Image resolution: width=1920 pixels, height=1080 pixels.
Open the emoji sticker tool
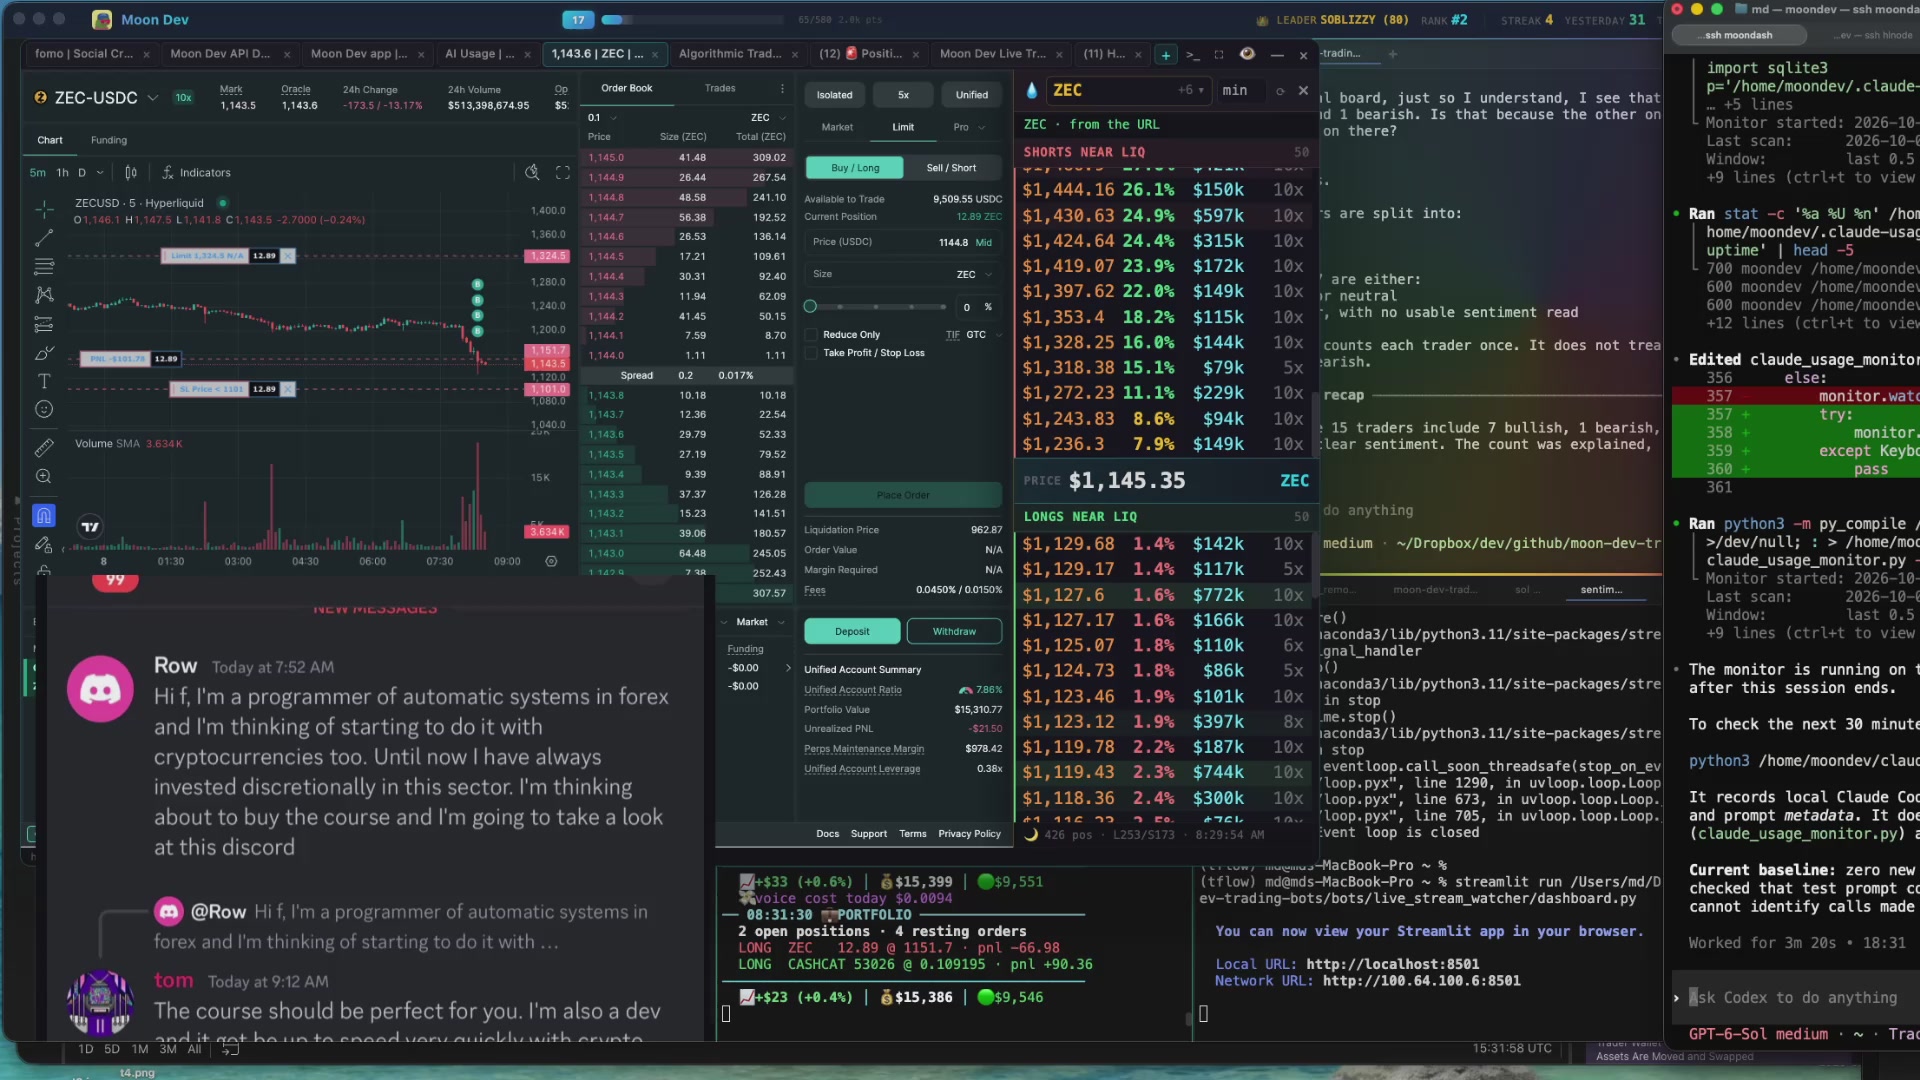click(44, 409)
